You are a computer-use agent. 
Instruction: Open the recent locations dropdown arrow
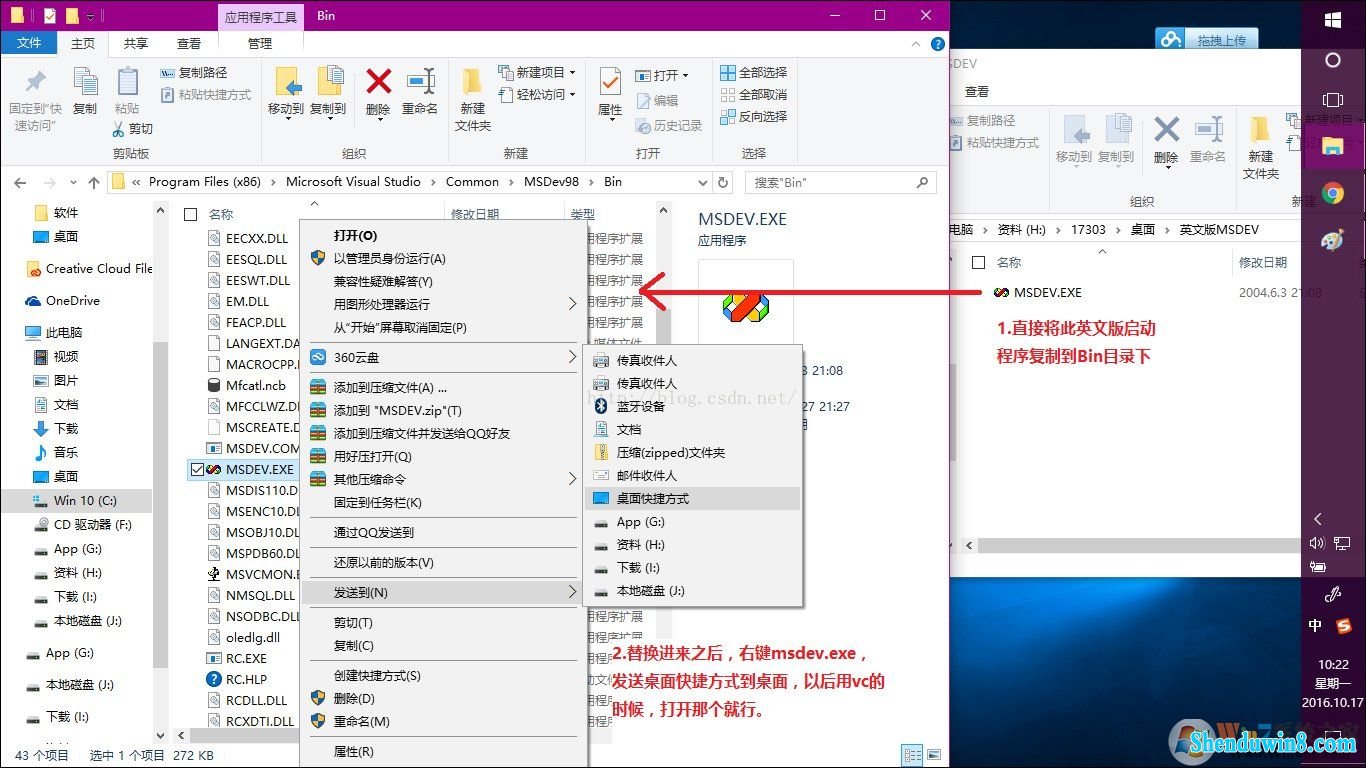coord(71,183)
